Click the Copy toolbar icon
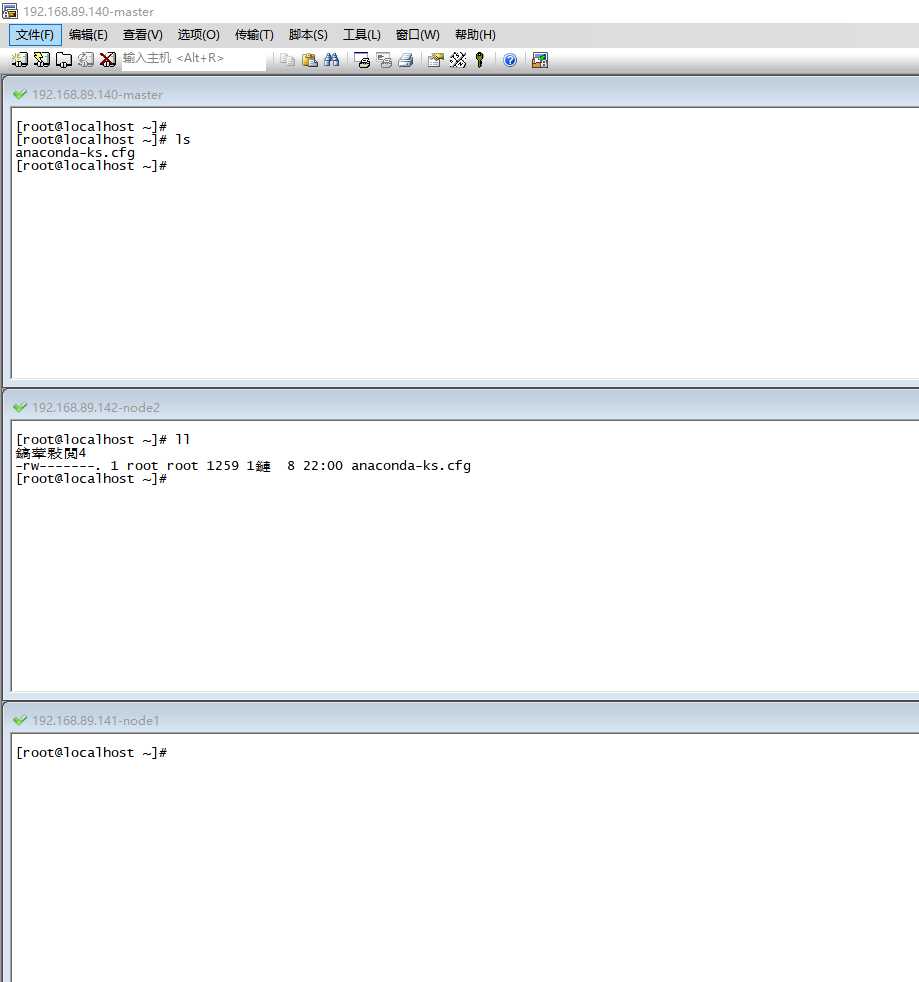The width and height of the screenshot is (919, 982). (287, 59)
